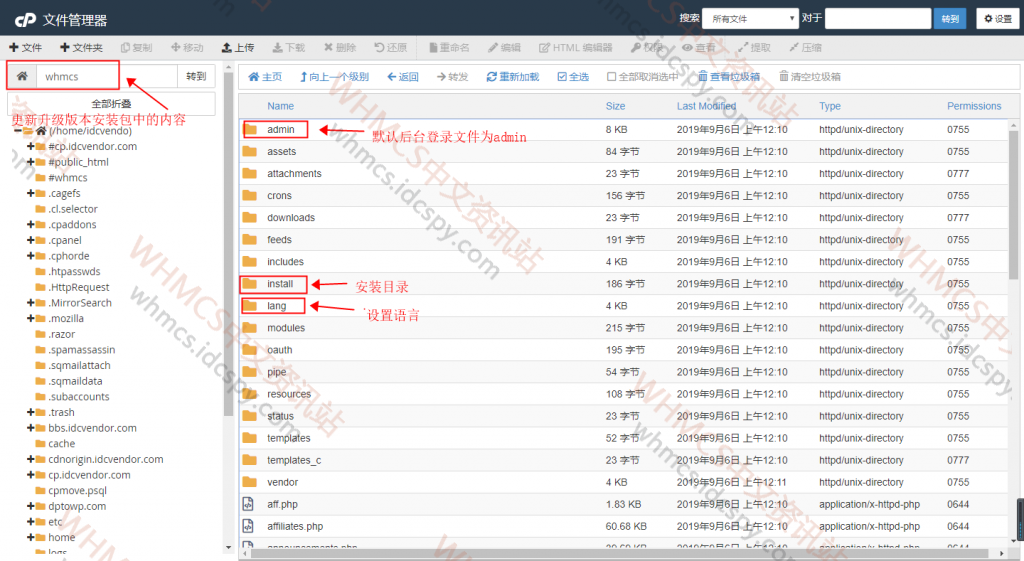The height and width of the screenshot is (561, 1024).
Task: Click the file list horizontal scrollbar
Action: pyautogui.click(x=620, y=554)
